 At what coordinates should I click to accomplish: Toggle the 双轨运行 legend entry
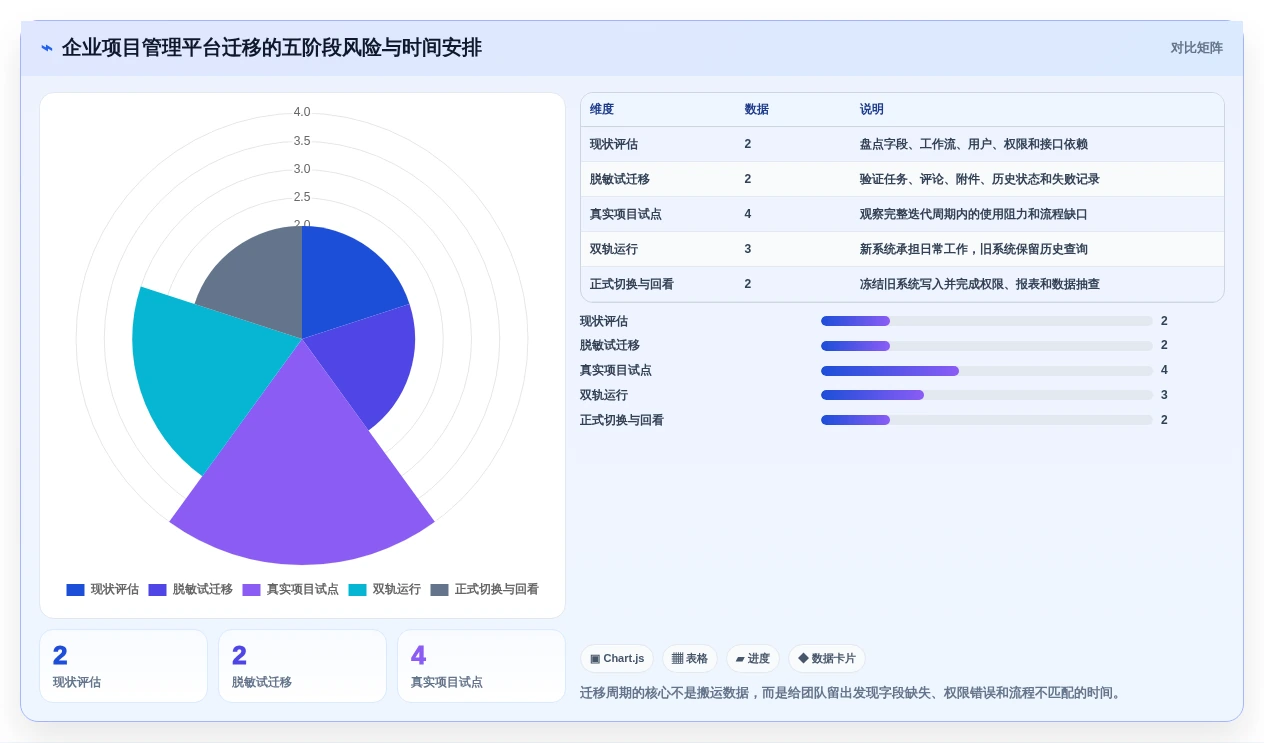pyautogui.click(x=385, y=590)
